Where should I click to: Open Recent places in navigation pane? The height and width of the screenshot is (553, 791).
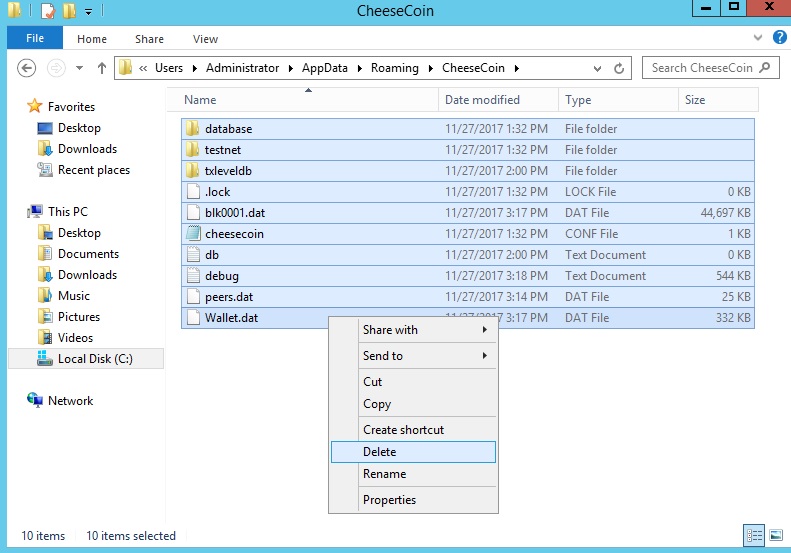tap(94, 170)
